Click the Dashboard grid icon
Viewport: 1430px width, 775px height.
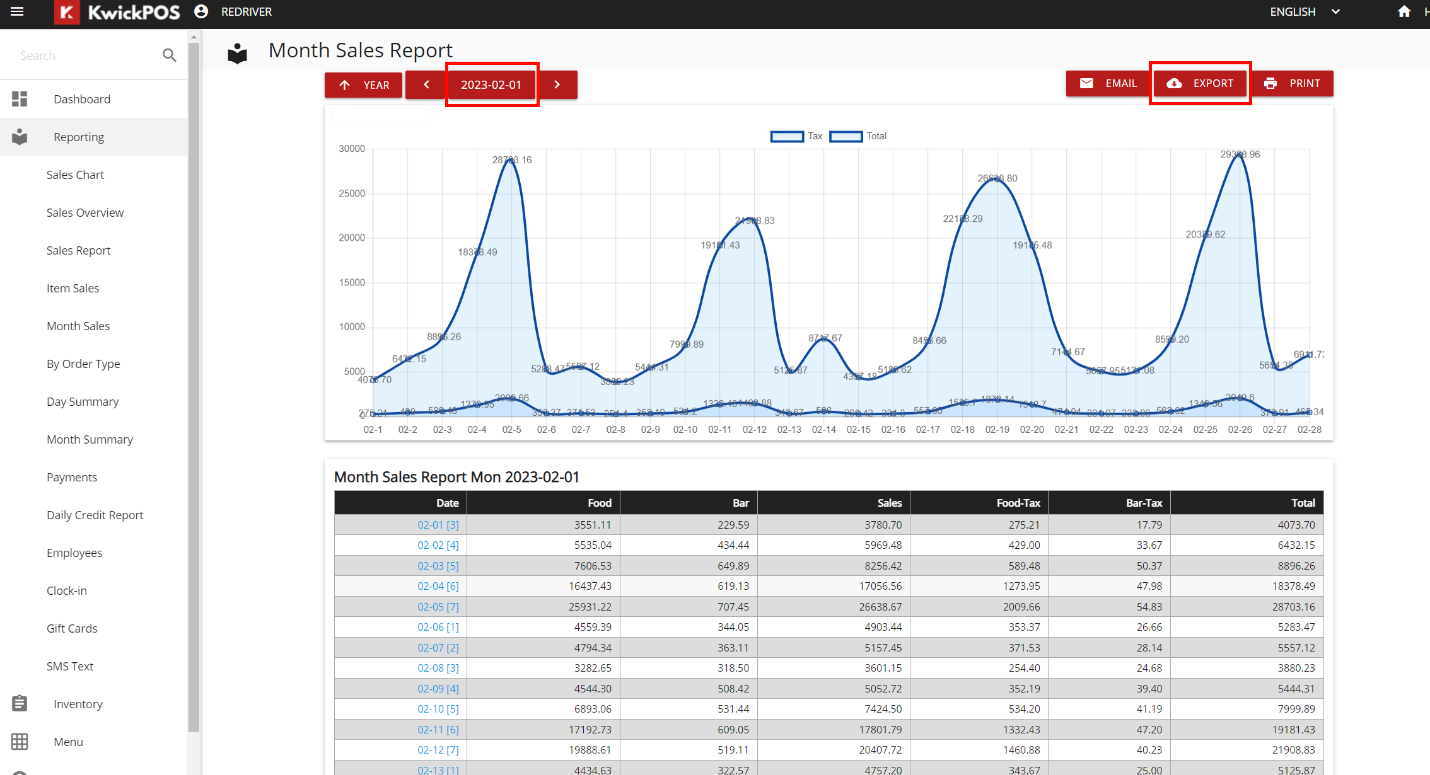(19, 99)
